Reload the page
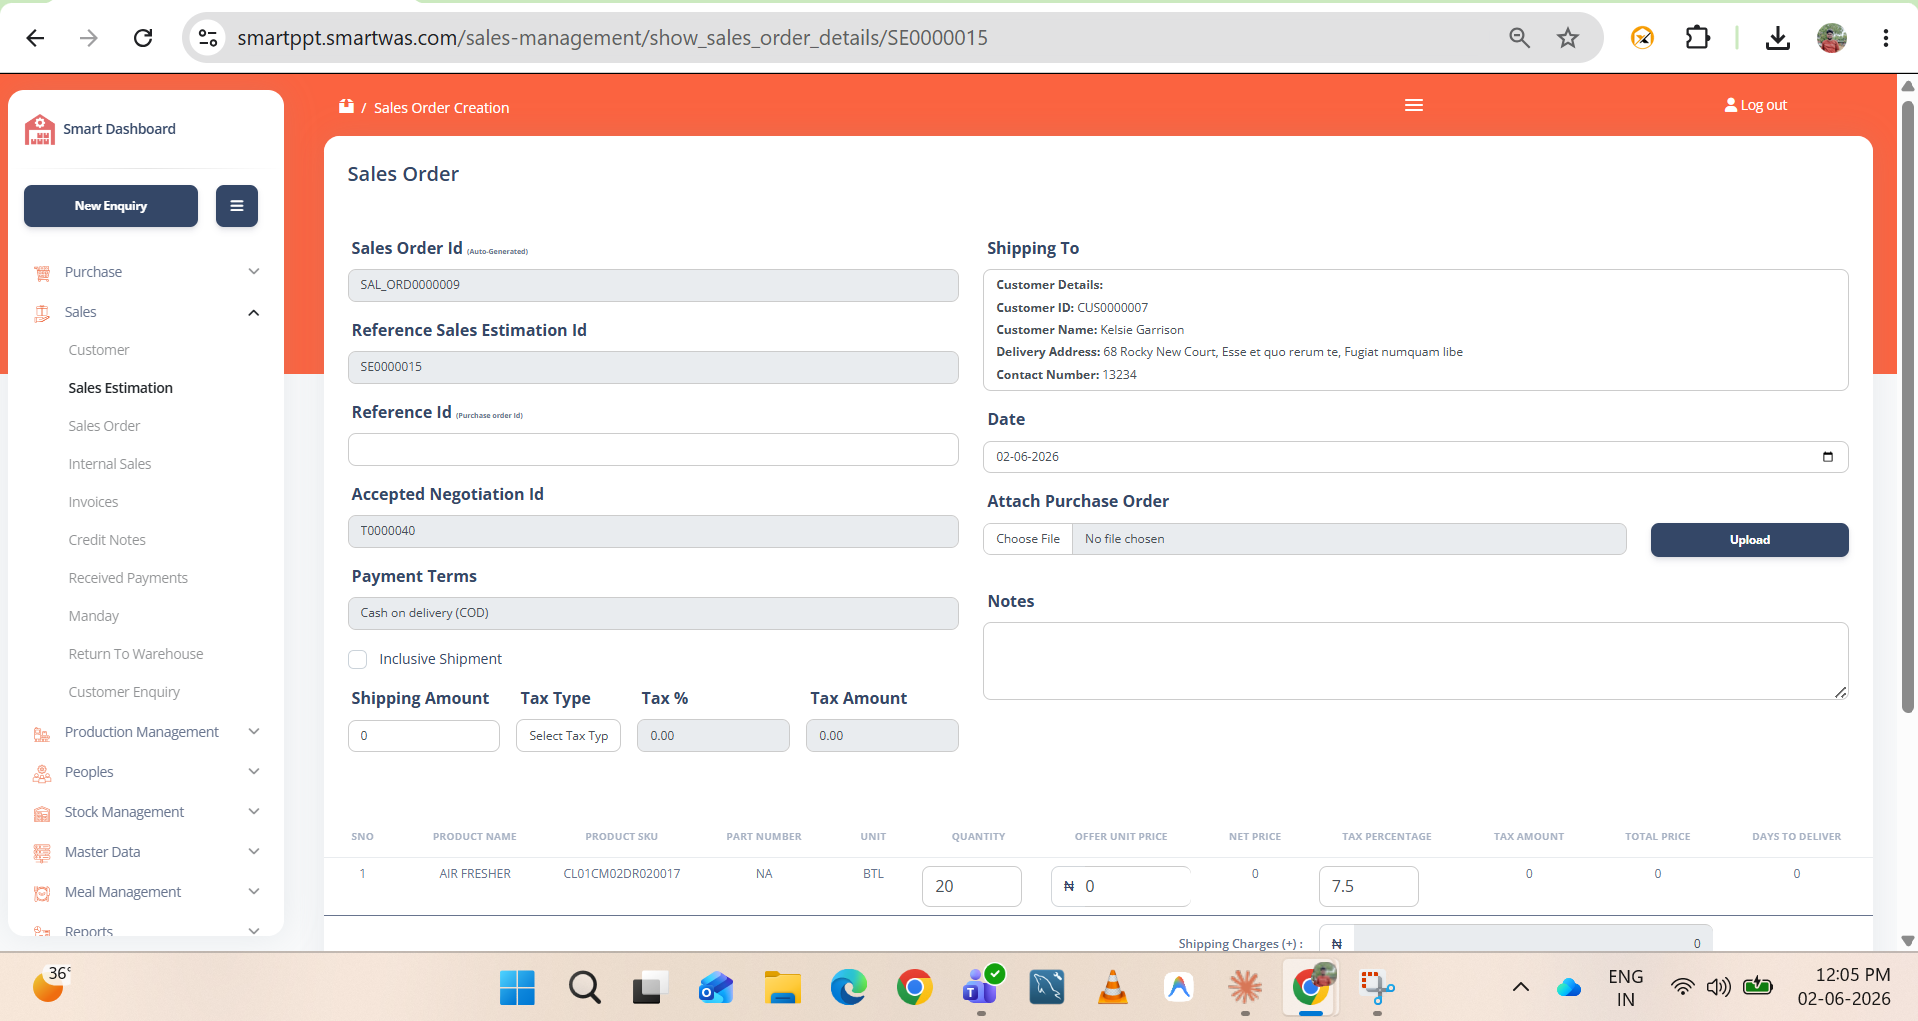 point(143,38)
